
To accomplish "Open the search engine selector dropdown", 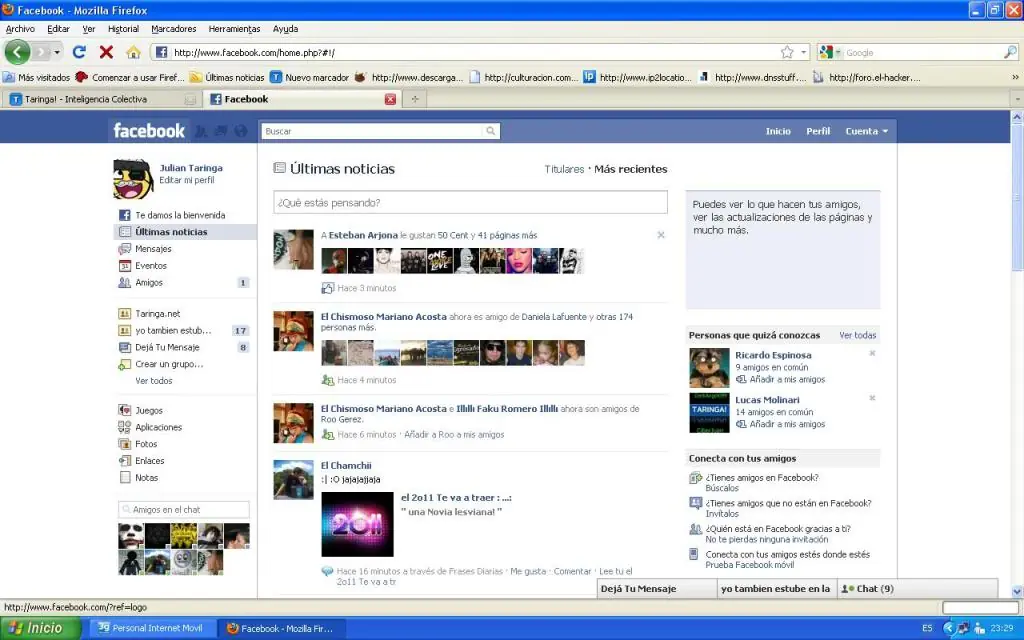I will (x=829, y=52).
